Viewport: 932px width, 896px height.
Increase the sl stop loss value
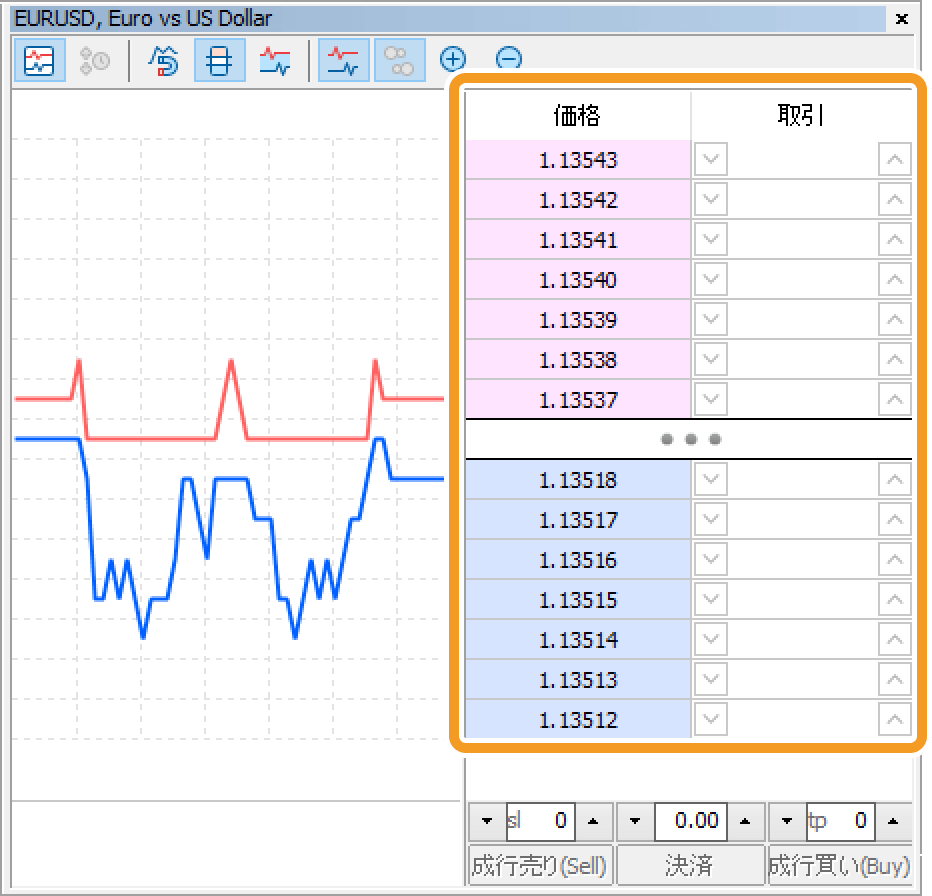(x=593, y=821)
